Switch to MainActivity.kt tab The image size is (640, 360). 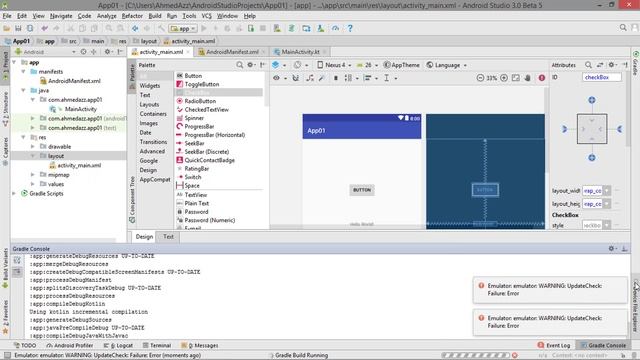pos(300,52)
